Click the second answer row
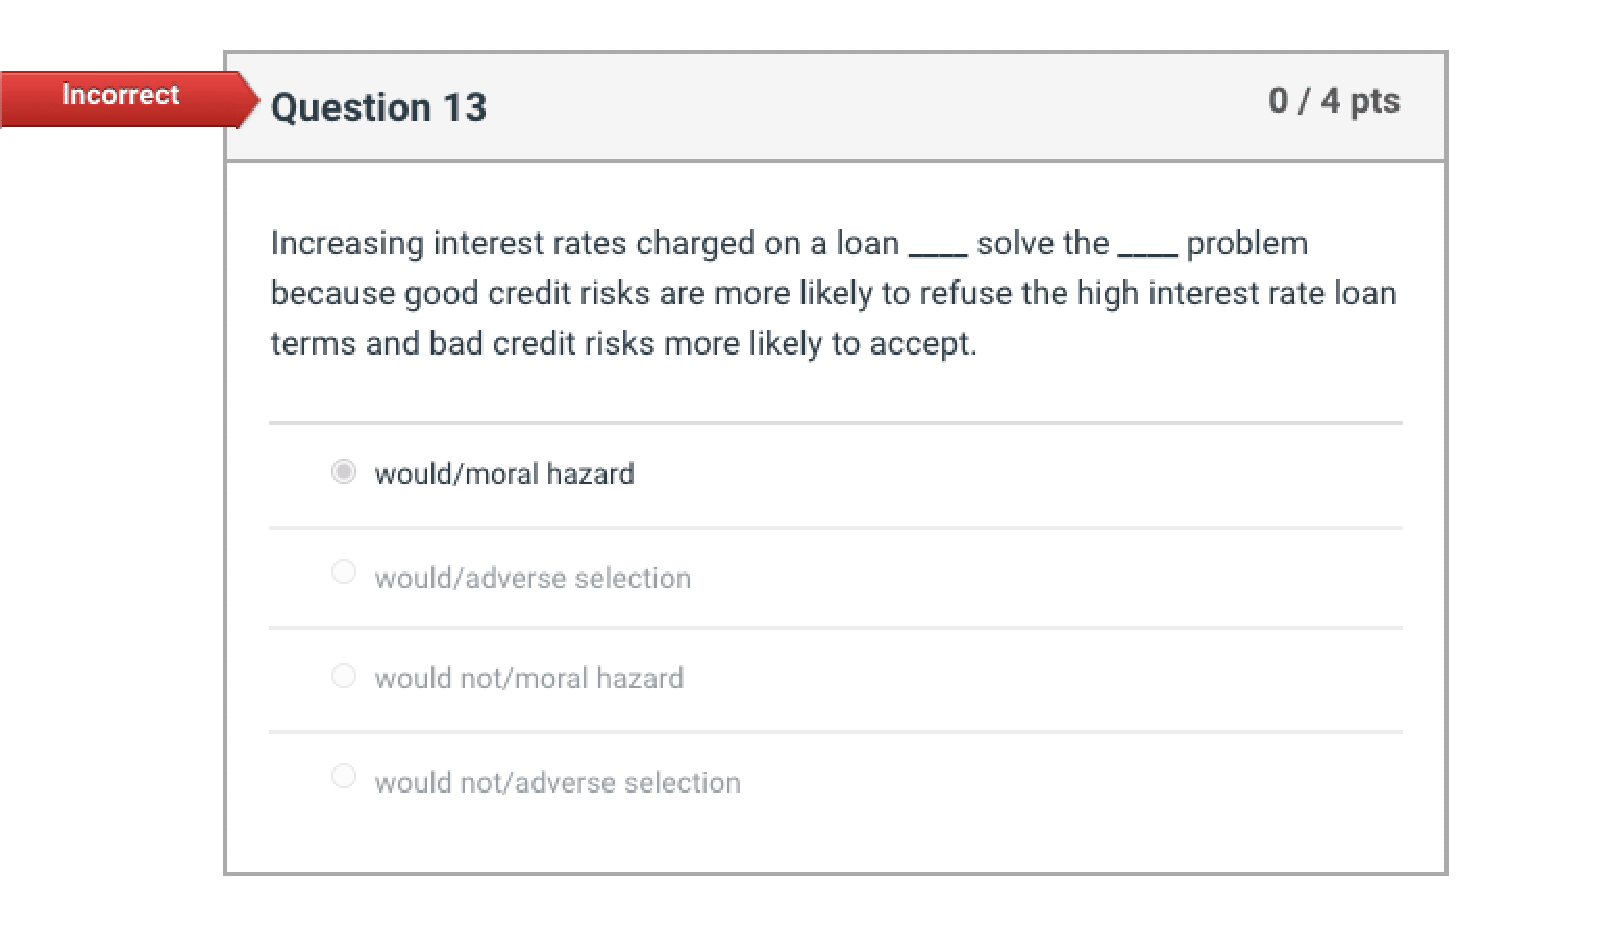This screenshot has height=928, width=1613. [838, 577]
